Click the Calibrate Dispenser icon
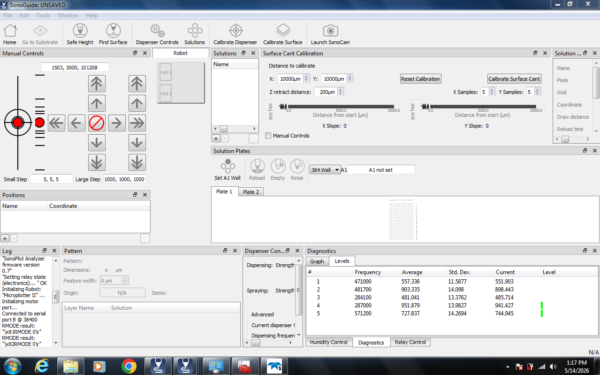600x375 pixels. pos(235,34)
